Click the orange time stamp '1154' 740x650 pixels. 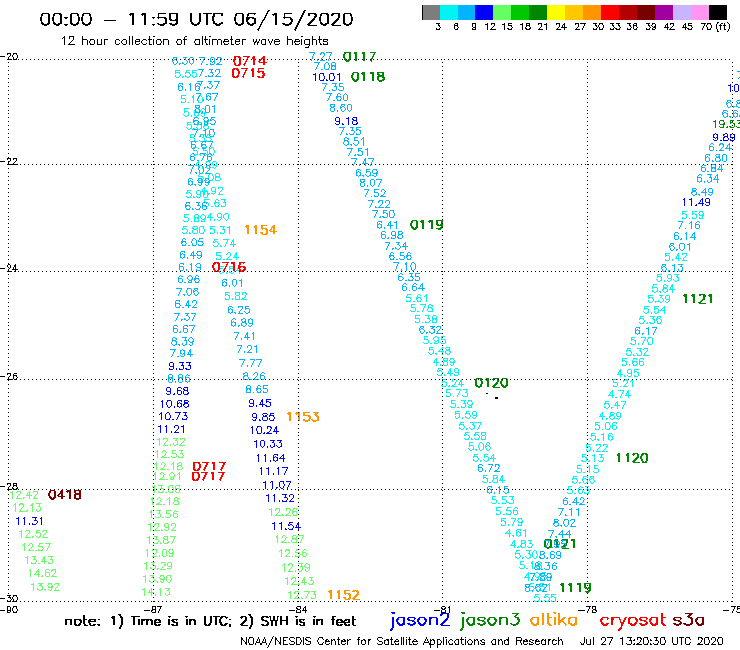[x=261, y=230]
